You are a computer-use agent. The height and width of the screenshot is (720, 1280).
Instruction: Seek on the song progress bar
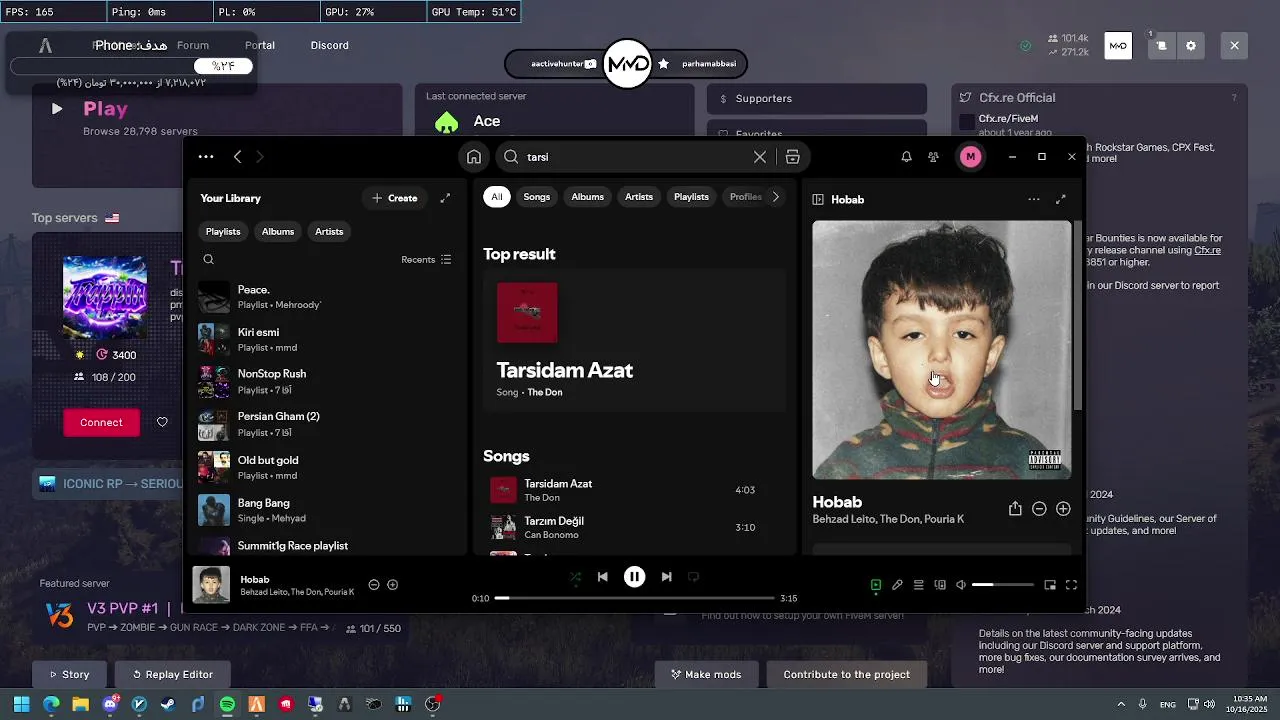(634, 598)
